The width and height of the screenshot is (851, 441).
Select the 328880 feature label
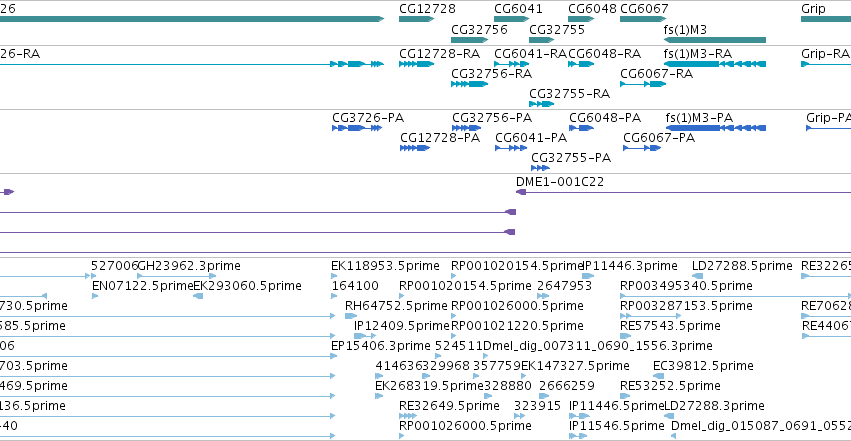(x=507, y=386)
